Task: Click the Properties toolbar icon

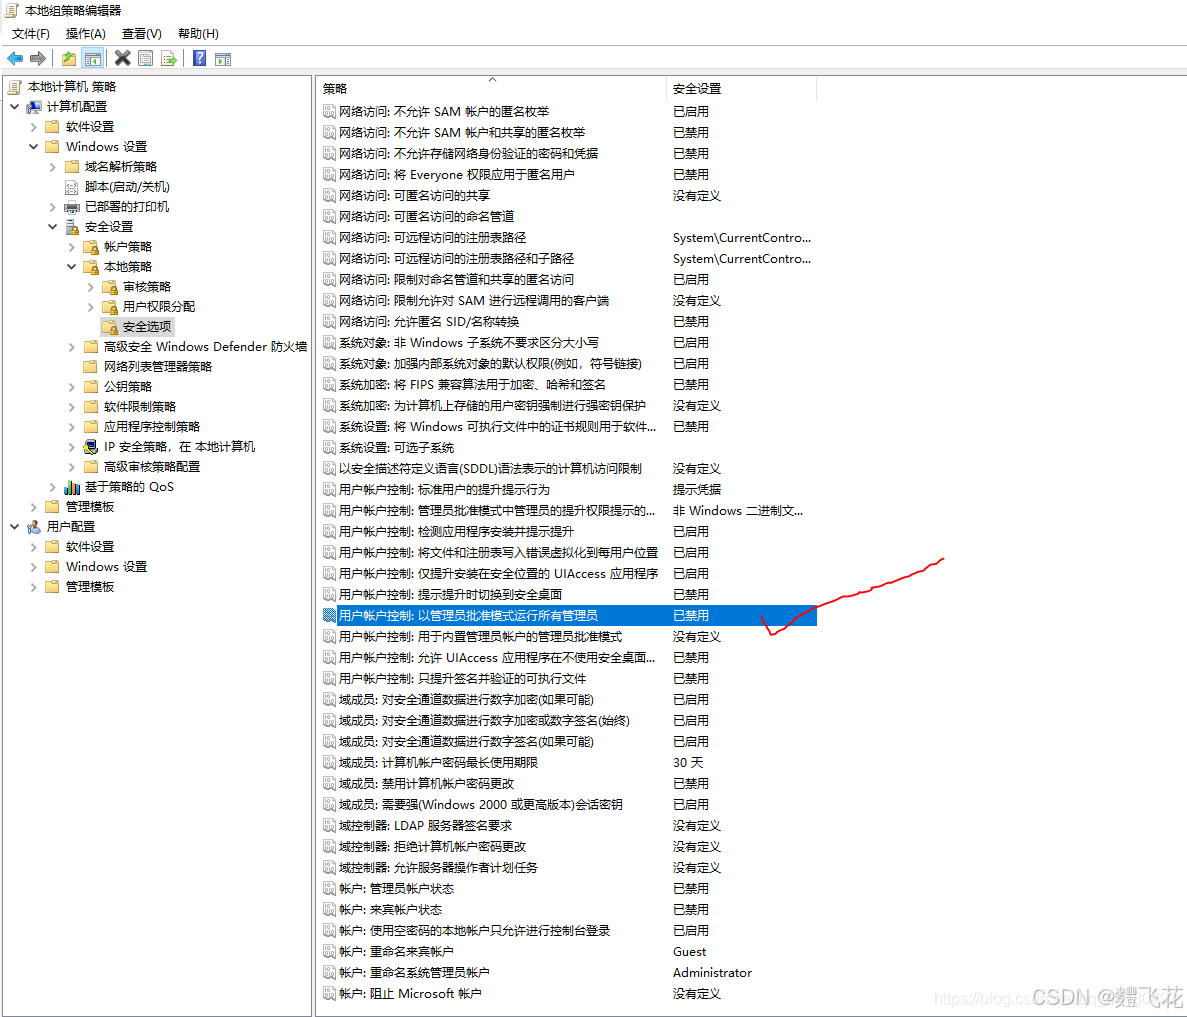Action: pos(145,58)
